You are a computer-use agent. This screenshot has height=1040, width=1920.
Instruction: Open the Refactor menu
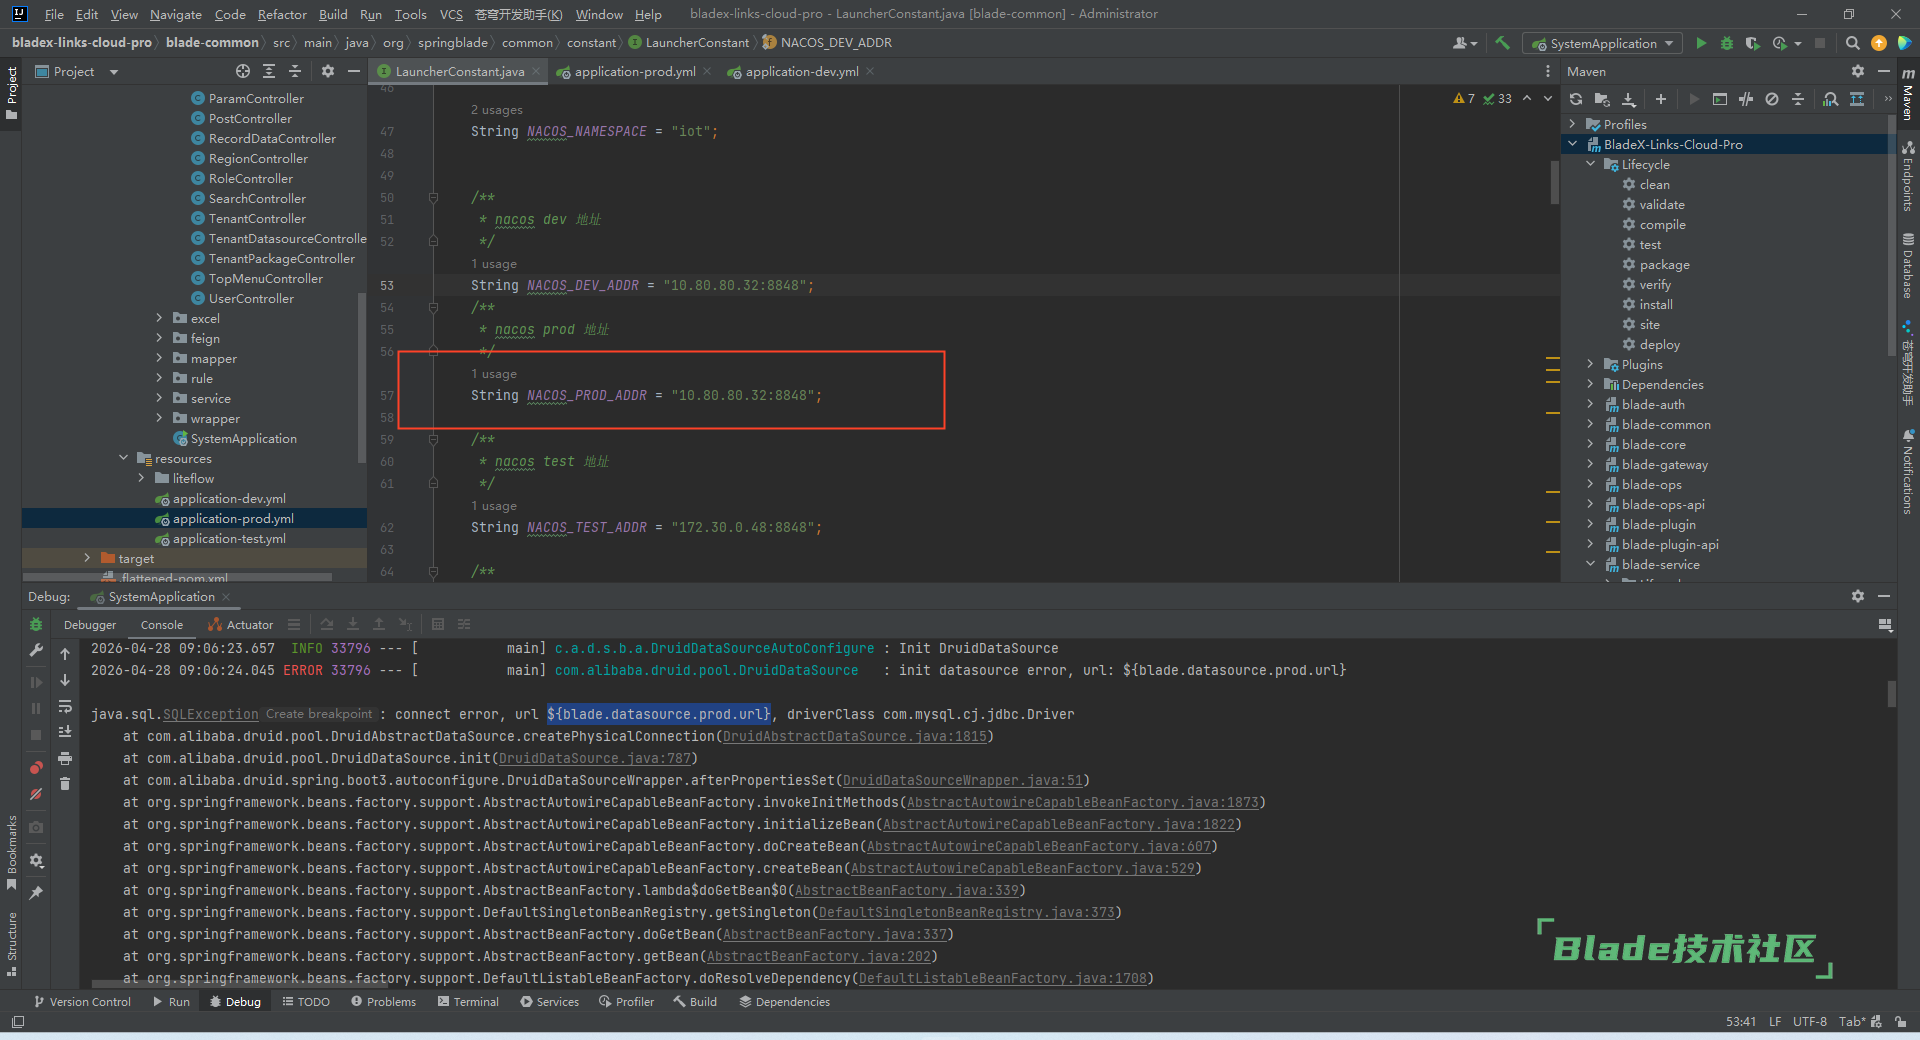pyautogui.click(x=281, y=14)
